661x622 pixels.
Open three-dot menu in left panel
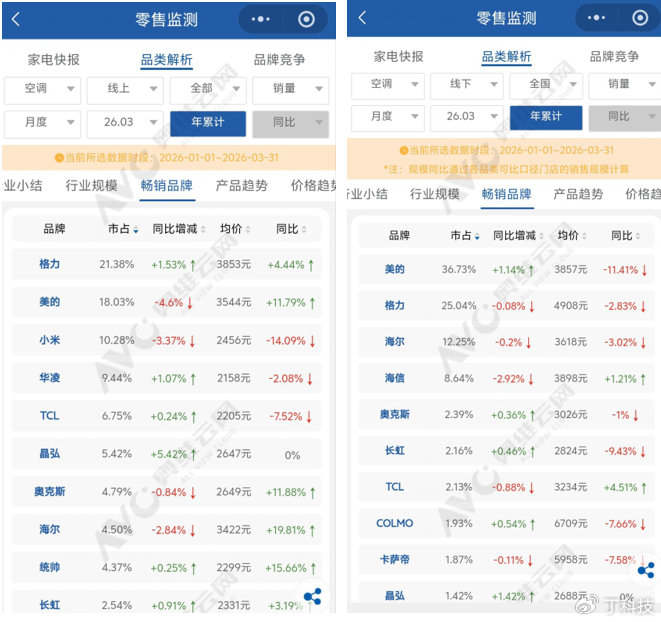261,19
